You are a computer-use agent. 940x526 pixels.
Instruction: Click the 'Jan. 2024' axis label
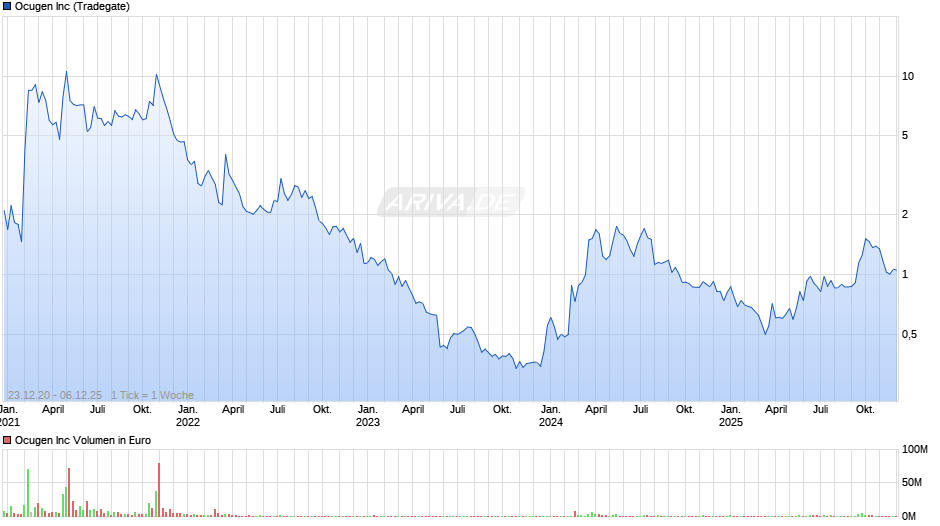551,416
